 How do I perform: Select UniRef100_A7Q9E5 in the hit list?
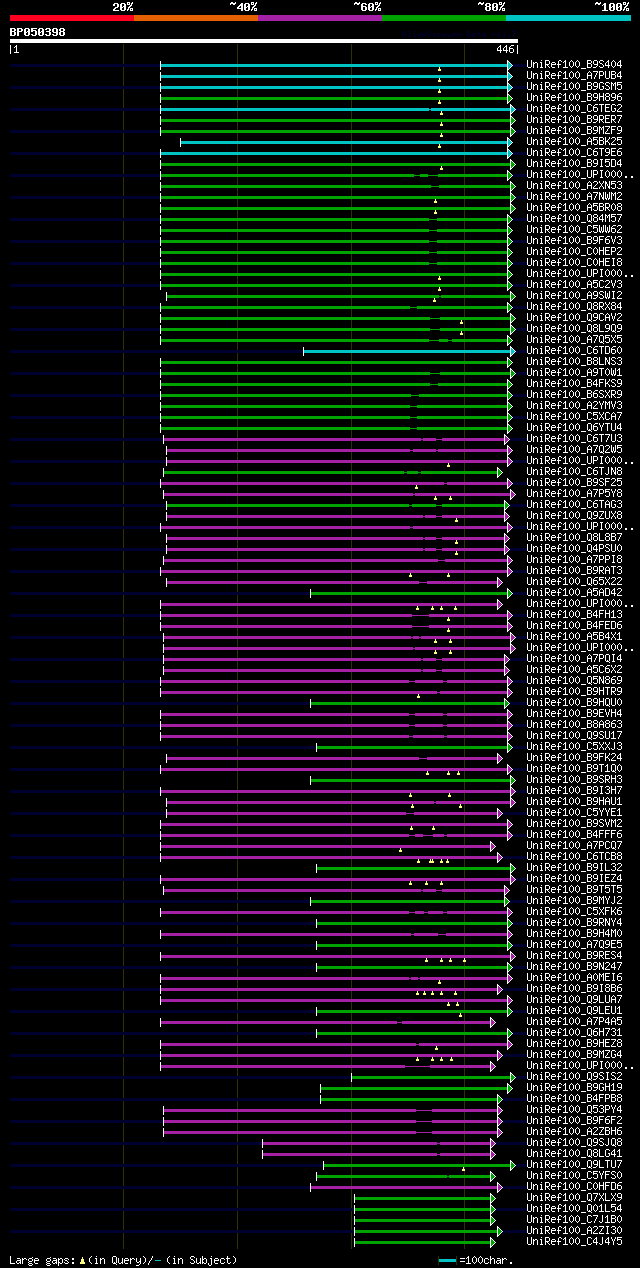(x=574, y=945)
